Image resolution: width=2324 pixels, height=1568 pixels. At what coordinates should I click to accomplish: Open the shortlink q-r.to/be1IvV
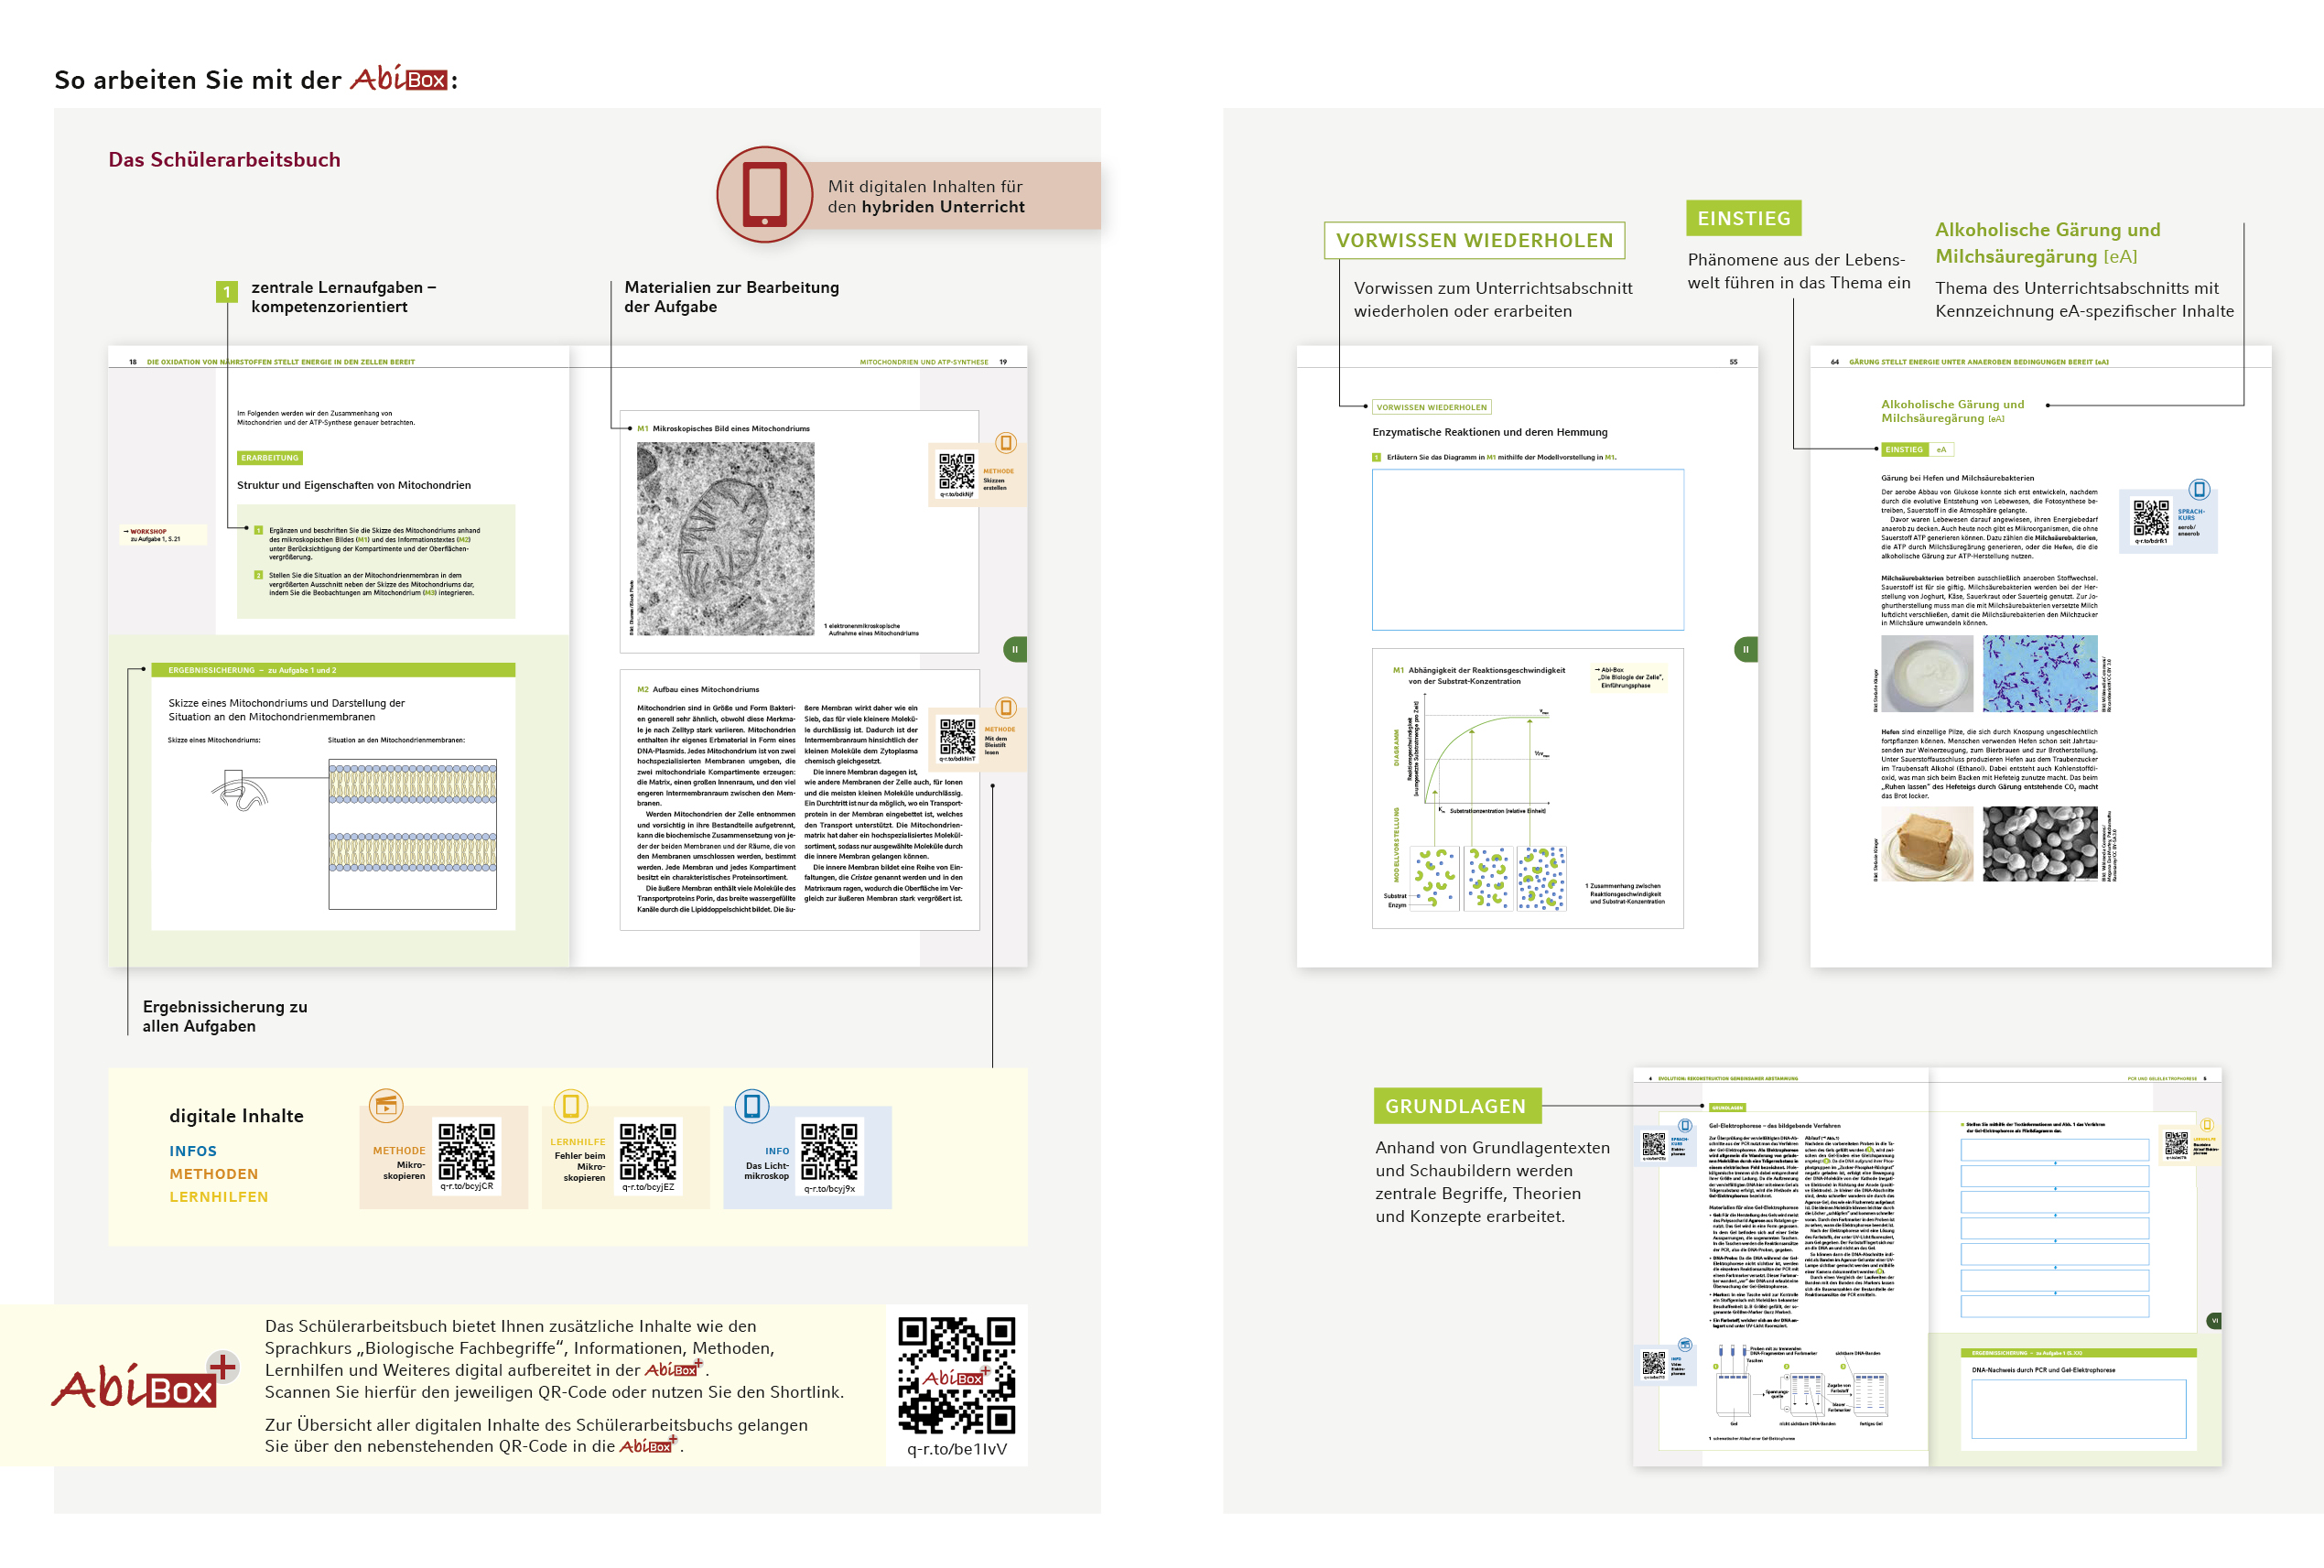coord(956,1449)
